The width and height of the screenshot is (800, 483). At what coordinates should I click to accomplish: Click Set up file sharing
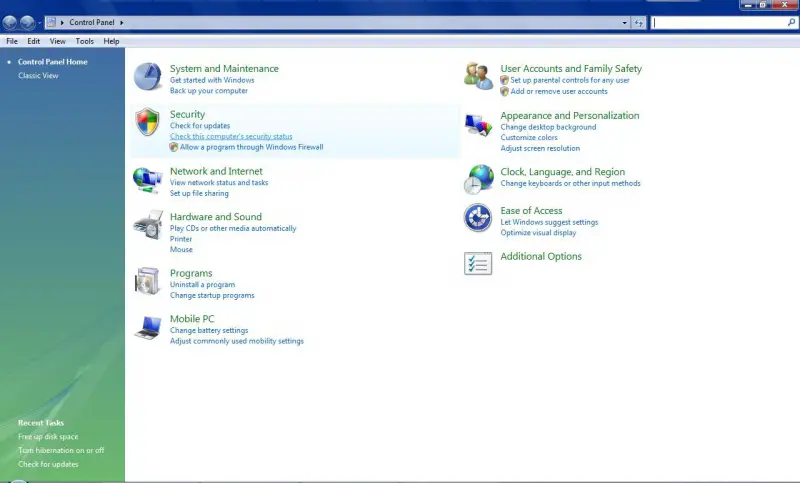(199, 193)
